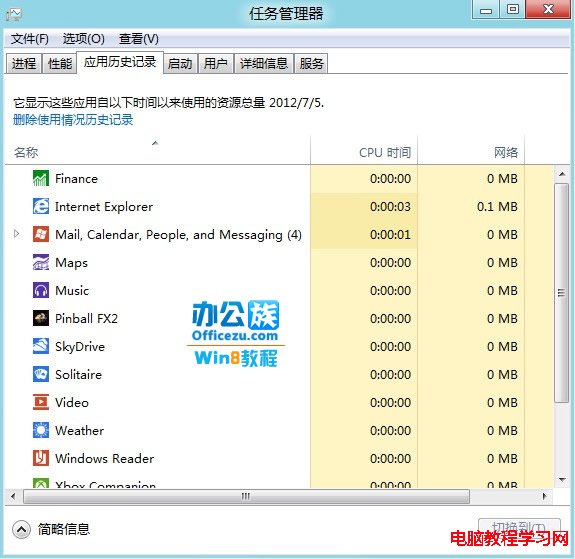Screen dimensions: 575x559
Task: Select the SkyDrive row name
Action: (x=80, y=347)
